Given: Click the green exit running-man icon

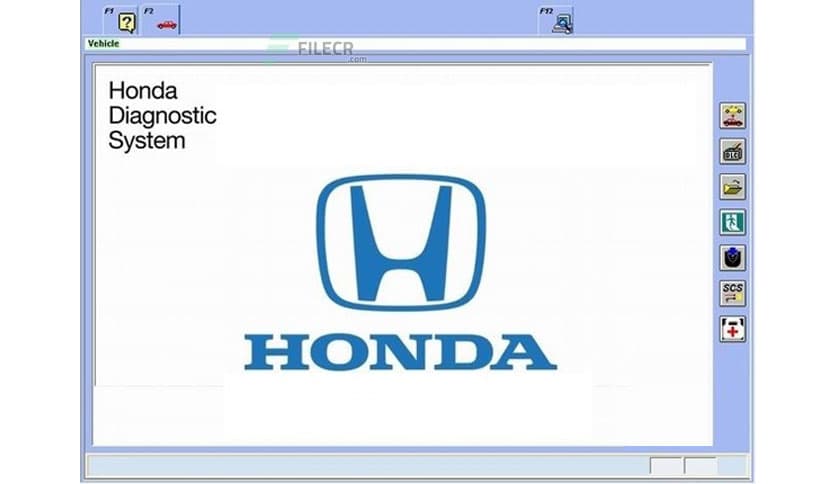Looking at the screenshot, I should [x=733, y=222].
